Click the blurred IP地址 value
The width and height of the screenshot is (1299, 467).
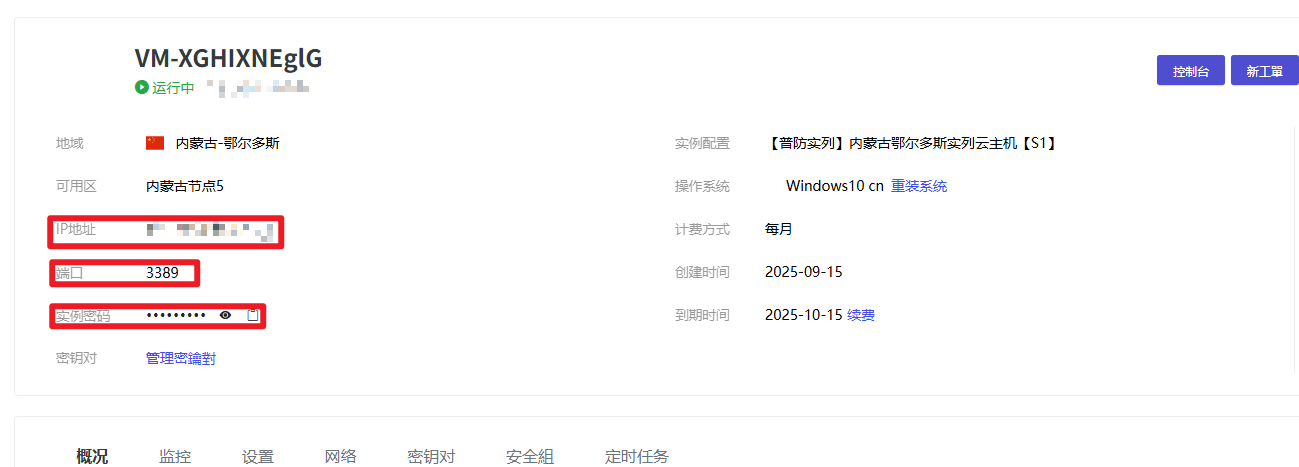tap(210, 230)
